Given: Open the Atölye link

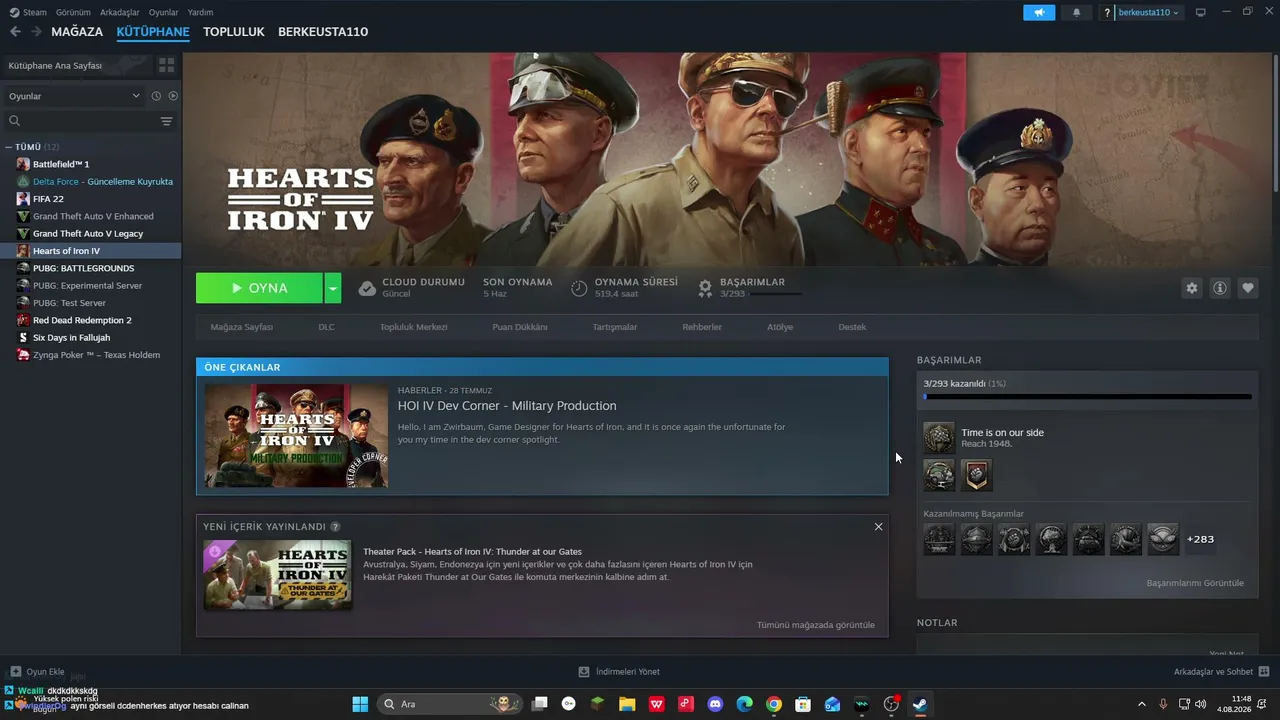Looking at the screenshot, I should click(x=780, y=327).
